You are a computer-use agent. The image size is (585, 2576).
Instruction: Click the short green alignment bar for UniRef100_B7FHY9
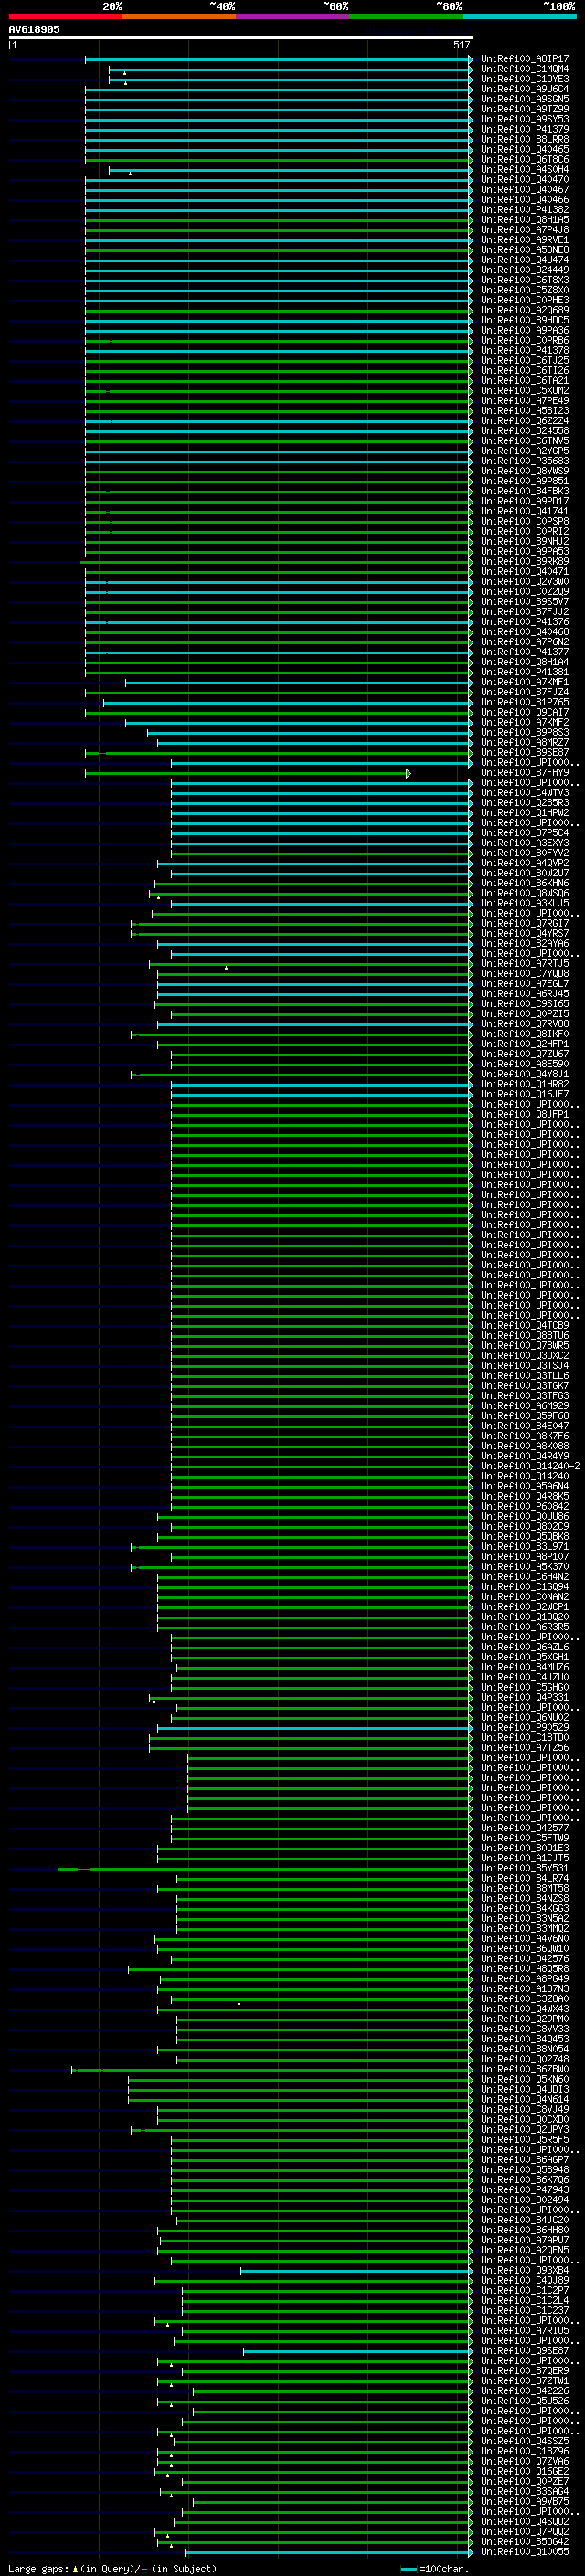click(247, 773)
